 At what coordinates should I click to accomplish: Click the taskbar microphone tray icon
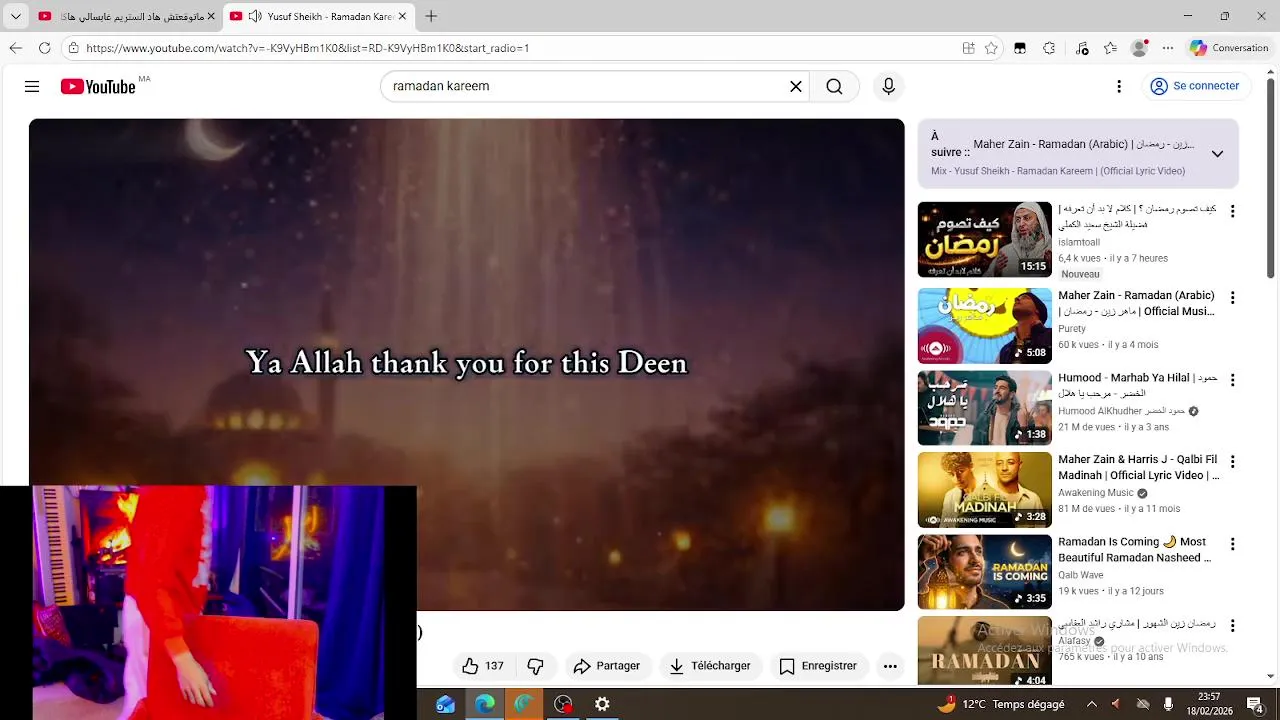click(x=1168, y=704)
